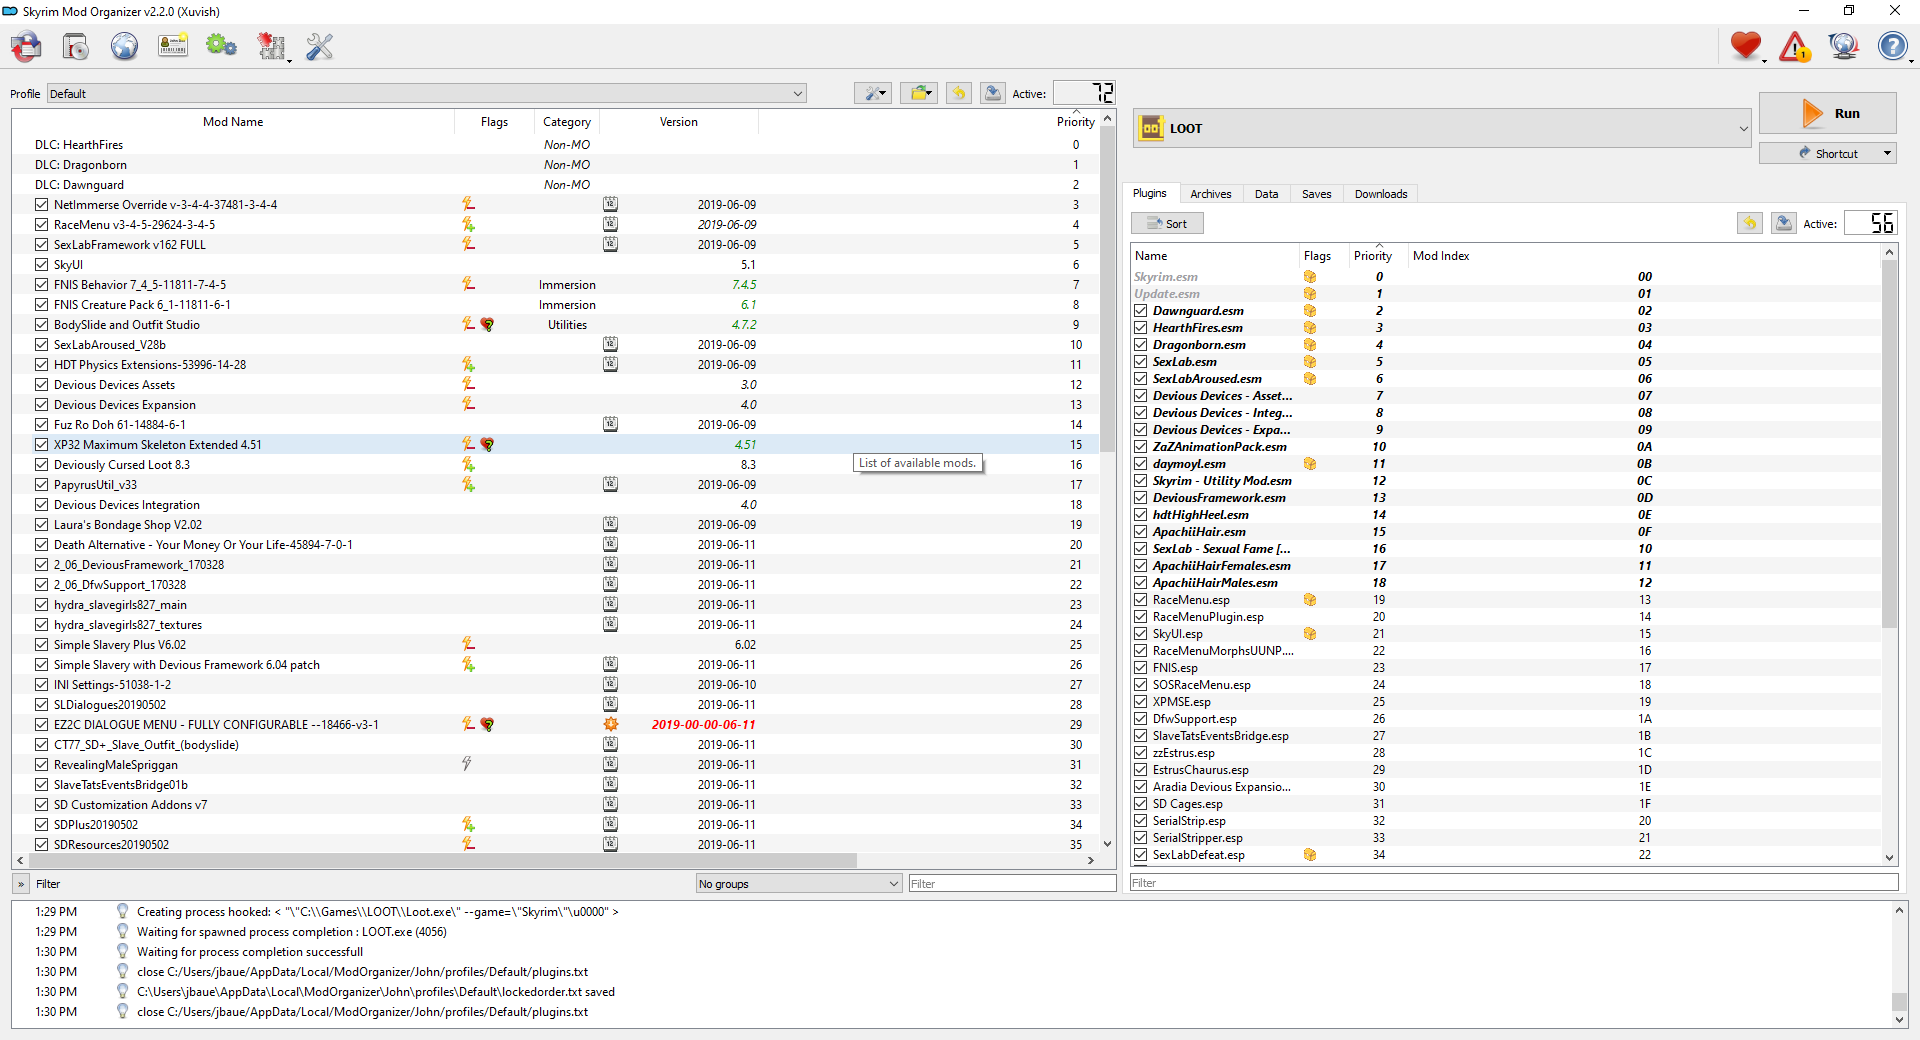
Task: Click the log line 'Waiting for process completion successfull'
Action: (250, 952)
